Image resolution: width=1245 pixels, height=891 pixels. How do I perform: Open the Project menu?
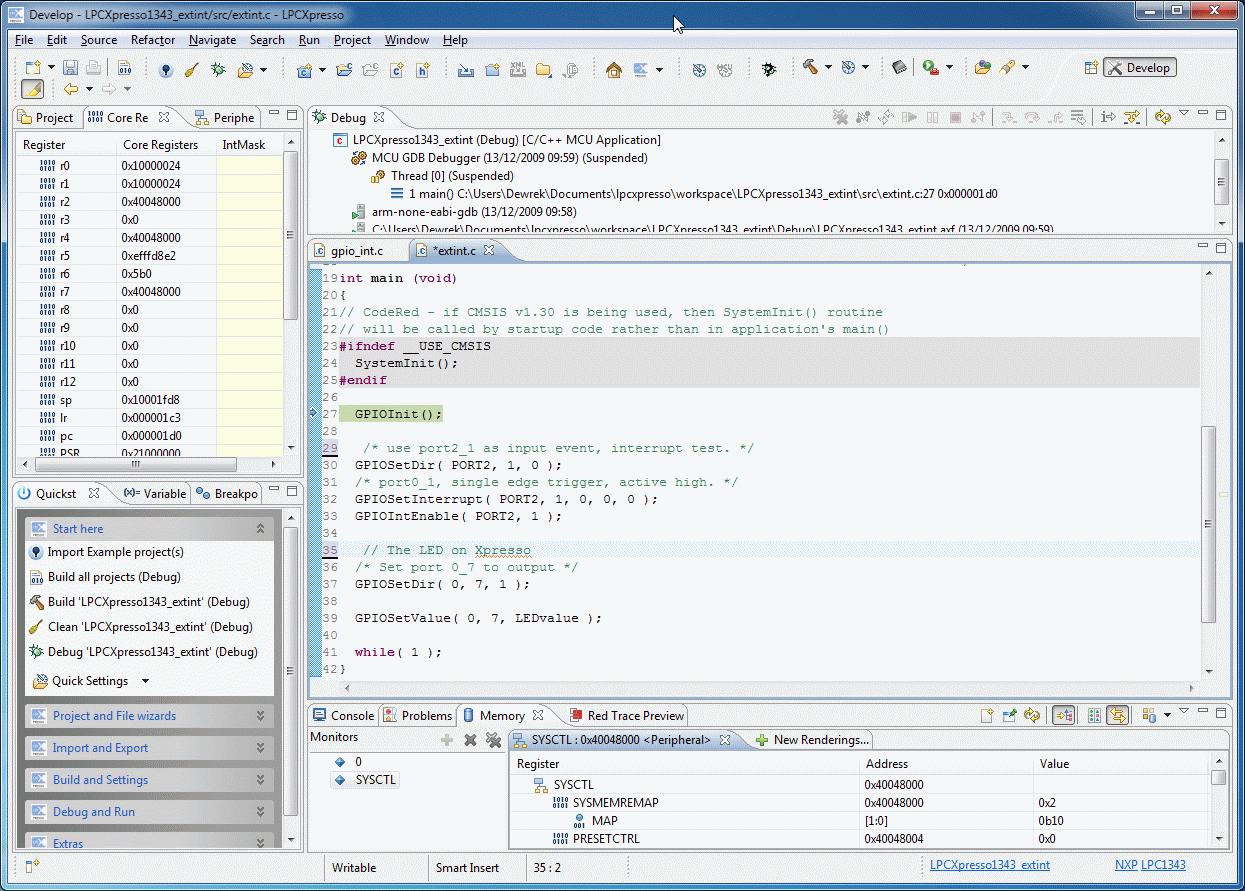[352, 40]
